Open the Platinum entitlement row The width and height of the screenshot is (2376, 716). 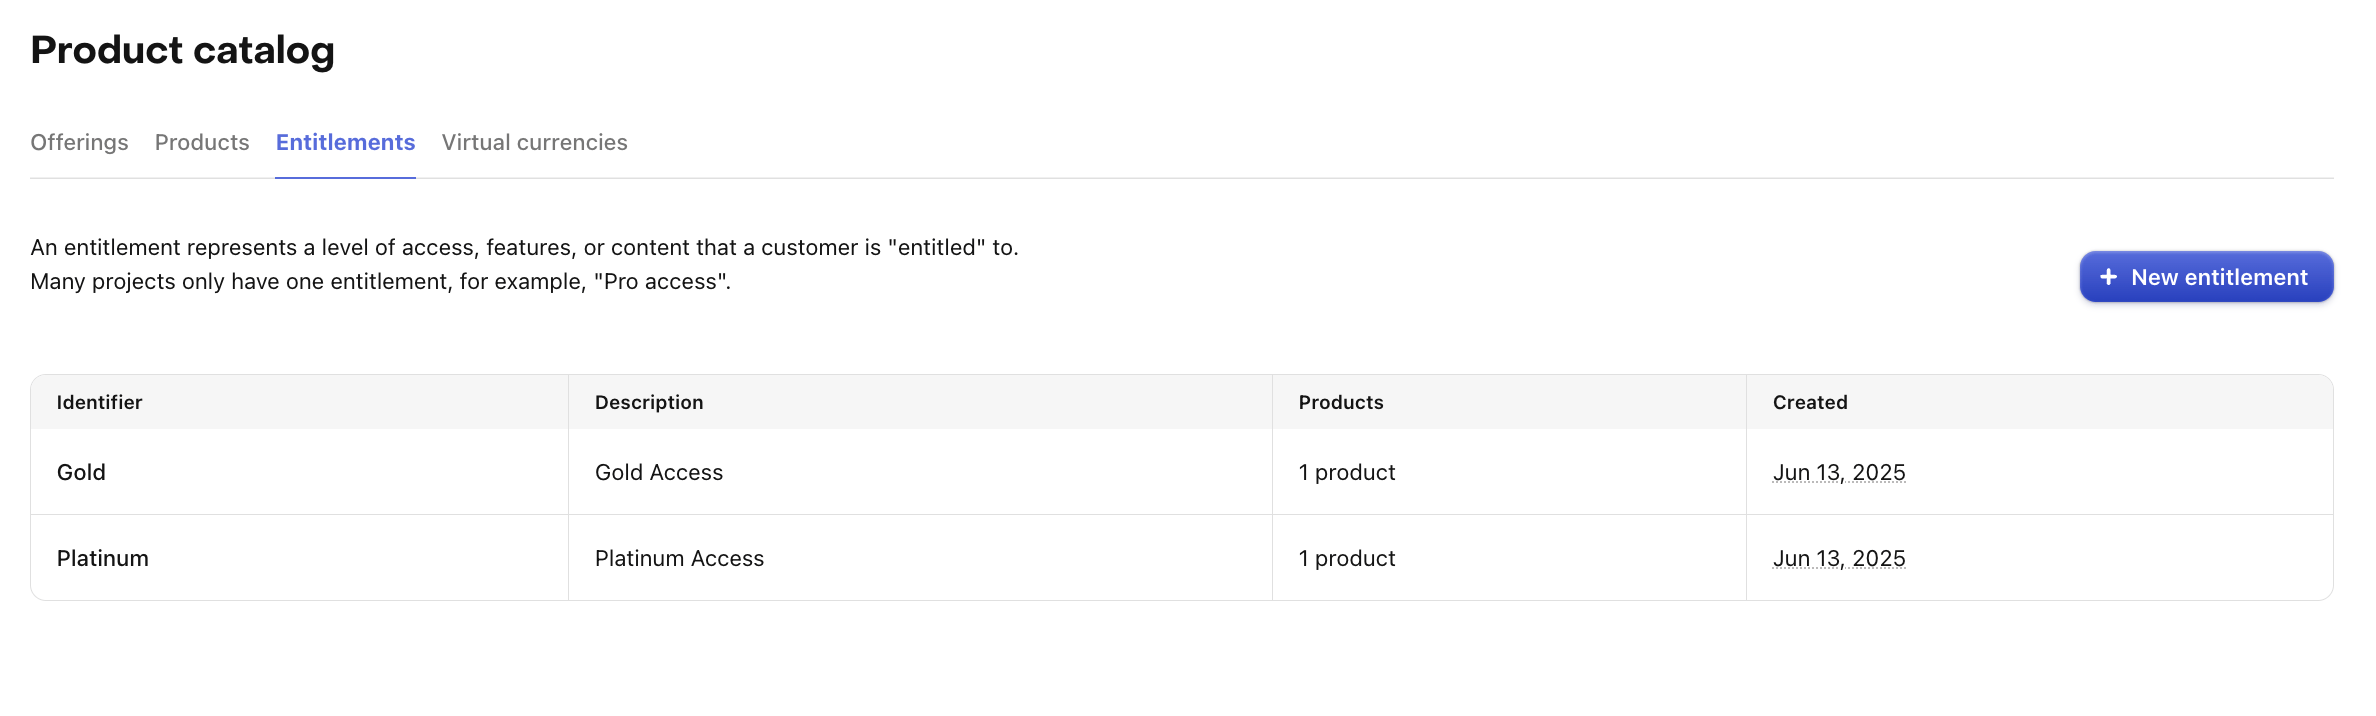1182,558
